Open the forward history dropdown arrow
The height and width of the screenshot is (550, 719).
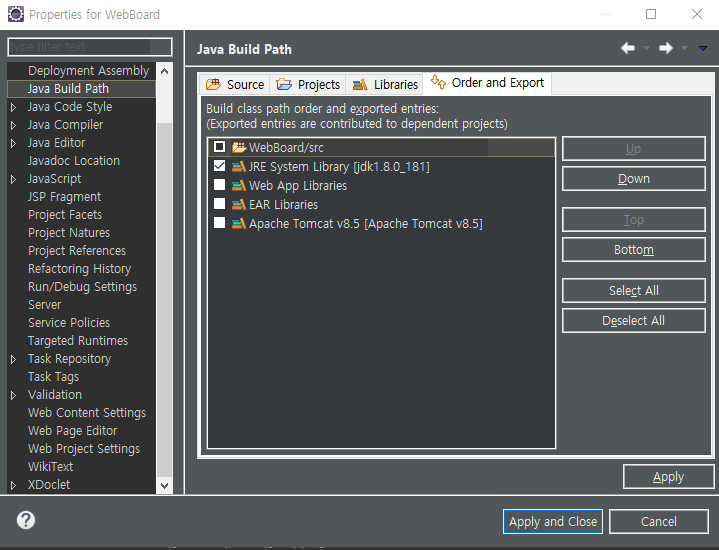tap(684, 48)
